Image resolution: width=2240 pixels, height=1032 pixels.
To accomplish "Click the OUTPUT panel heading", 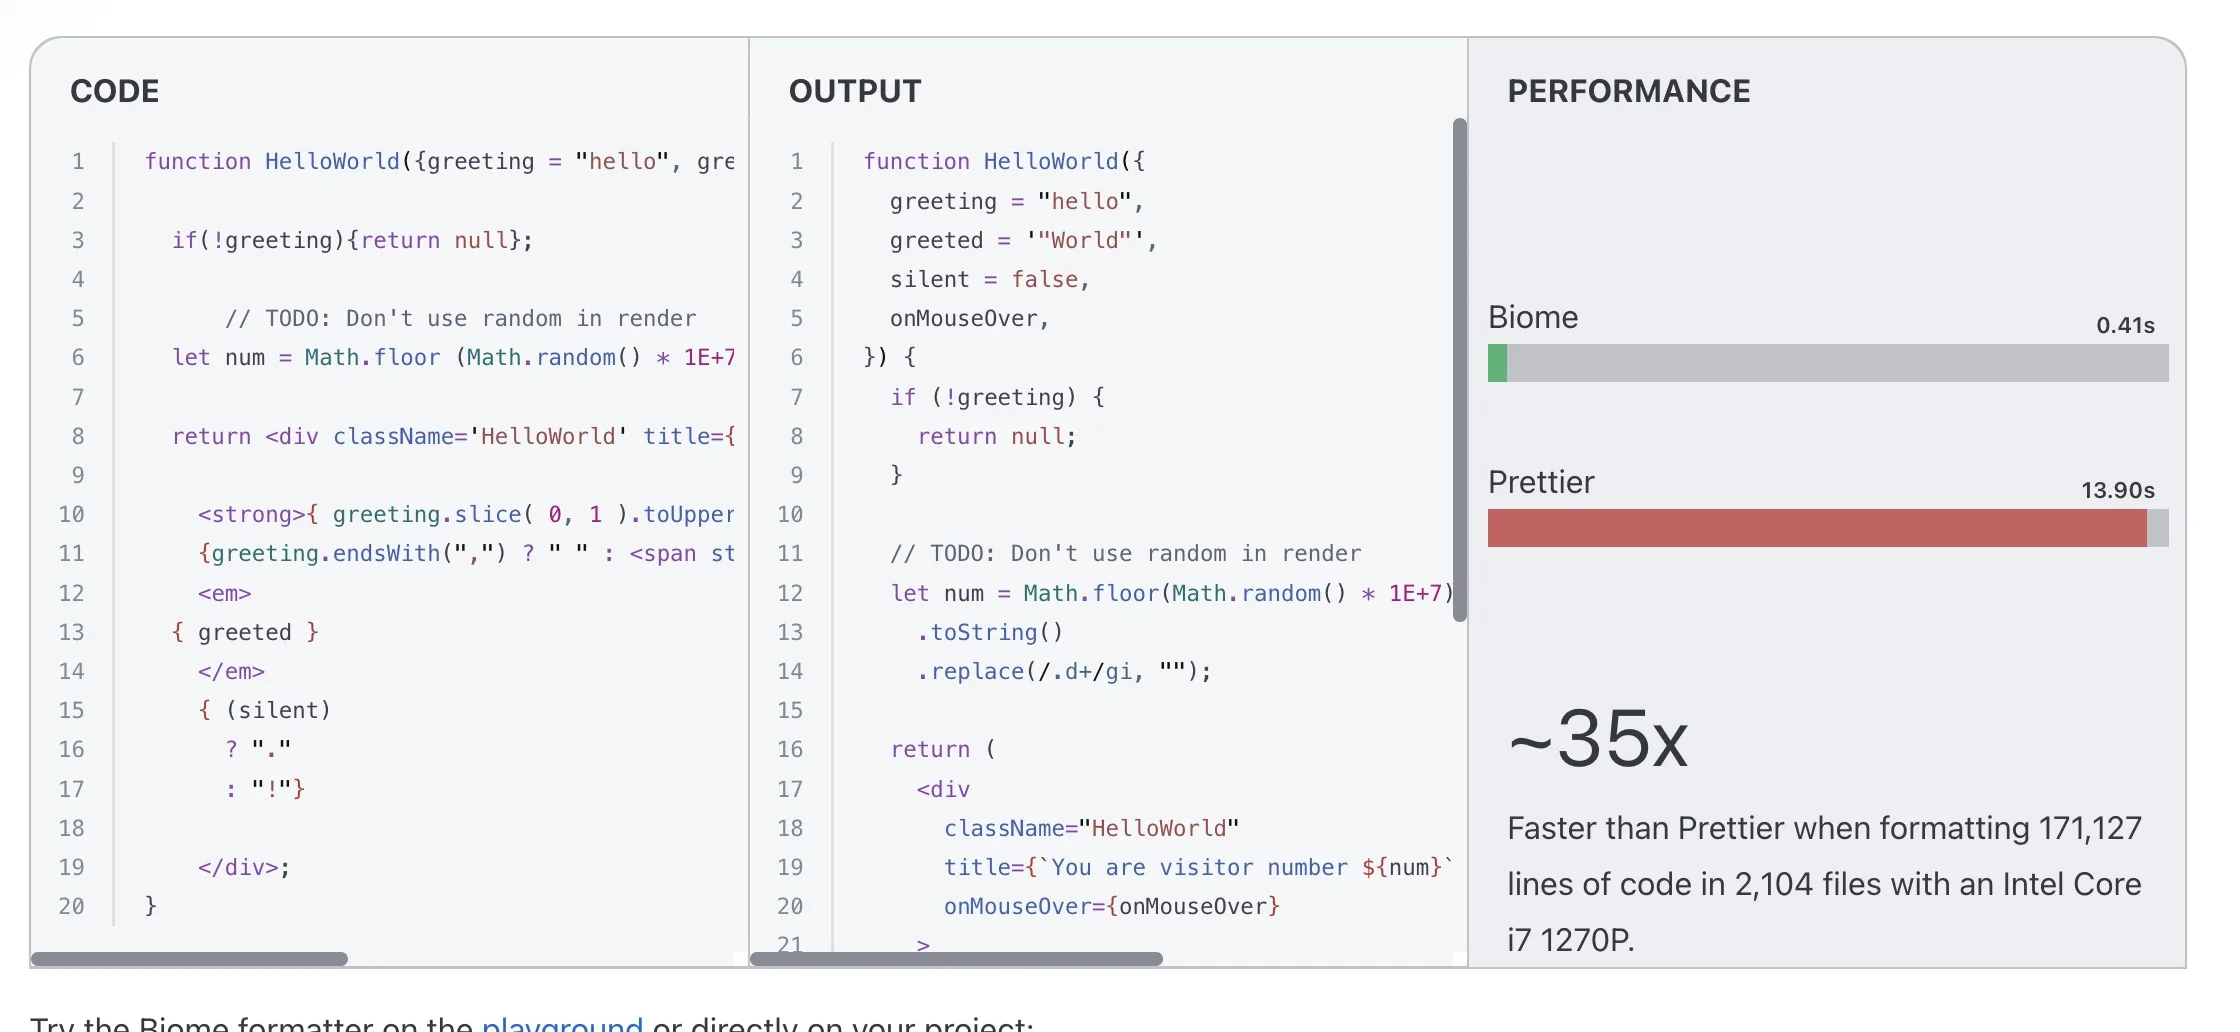I will tap(855, 91).
